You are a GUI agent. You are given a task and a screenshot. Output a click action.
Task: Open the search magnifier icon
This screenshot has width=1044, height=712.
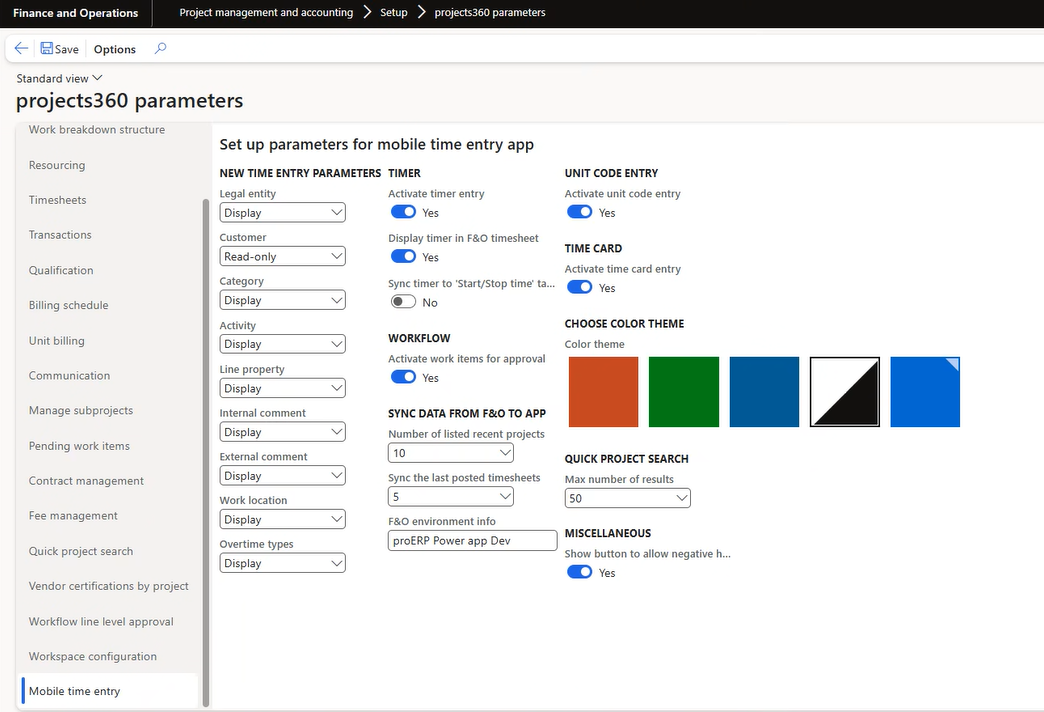tap(160, 49)
